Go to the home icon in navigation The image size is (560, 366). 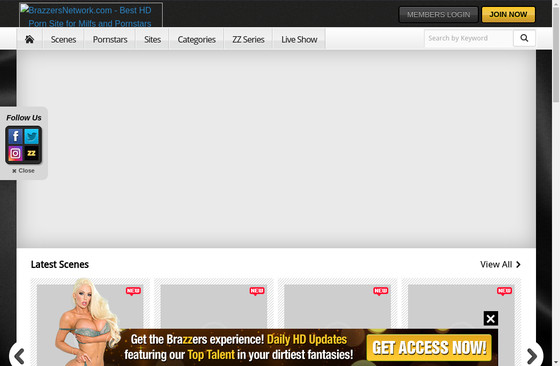pos(30,39)
